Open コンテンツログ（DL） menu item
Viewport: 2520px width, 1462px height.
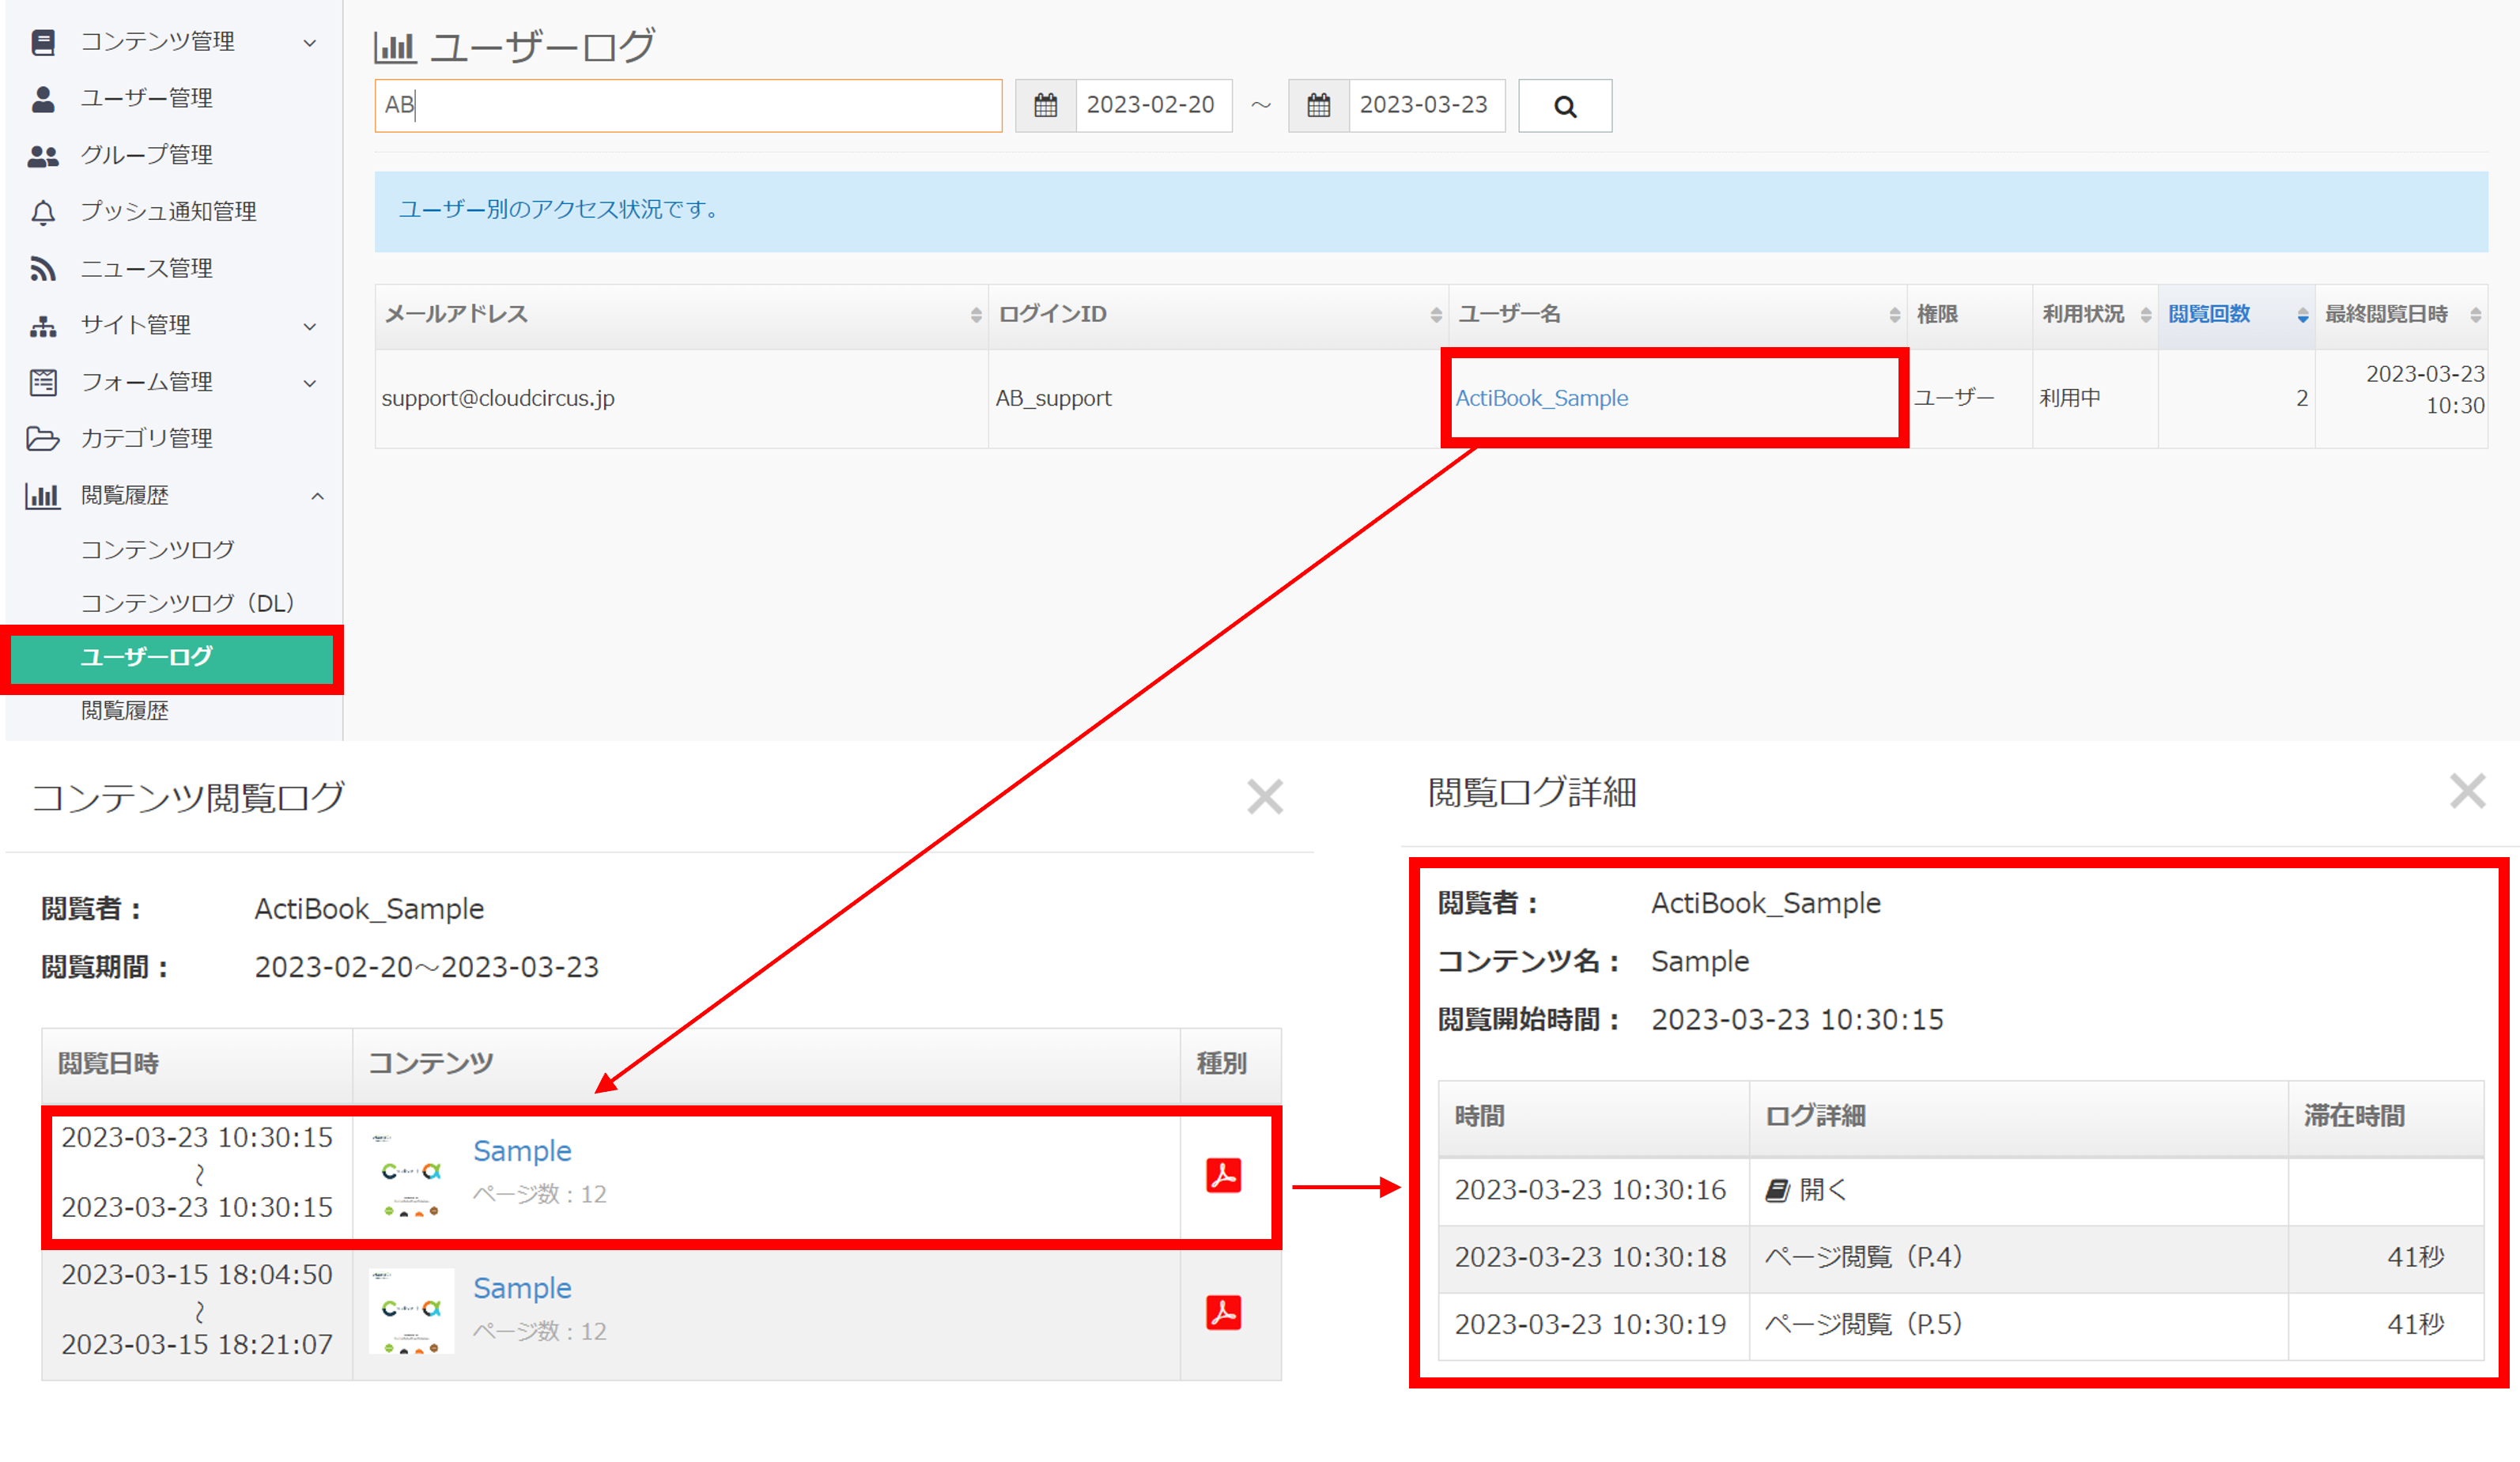click(187, 603)
